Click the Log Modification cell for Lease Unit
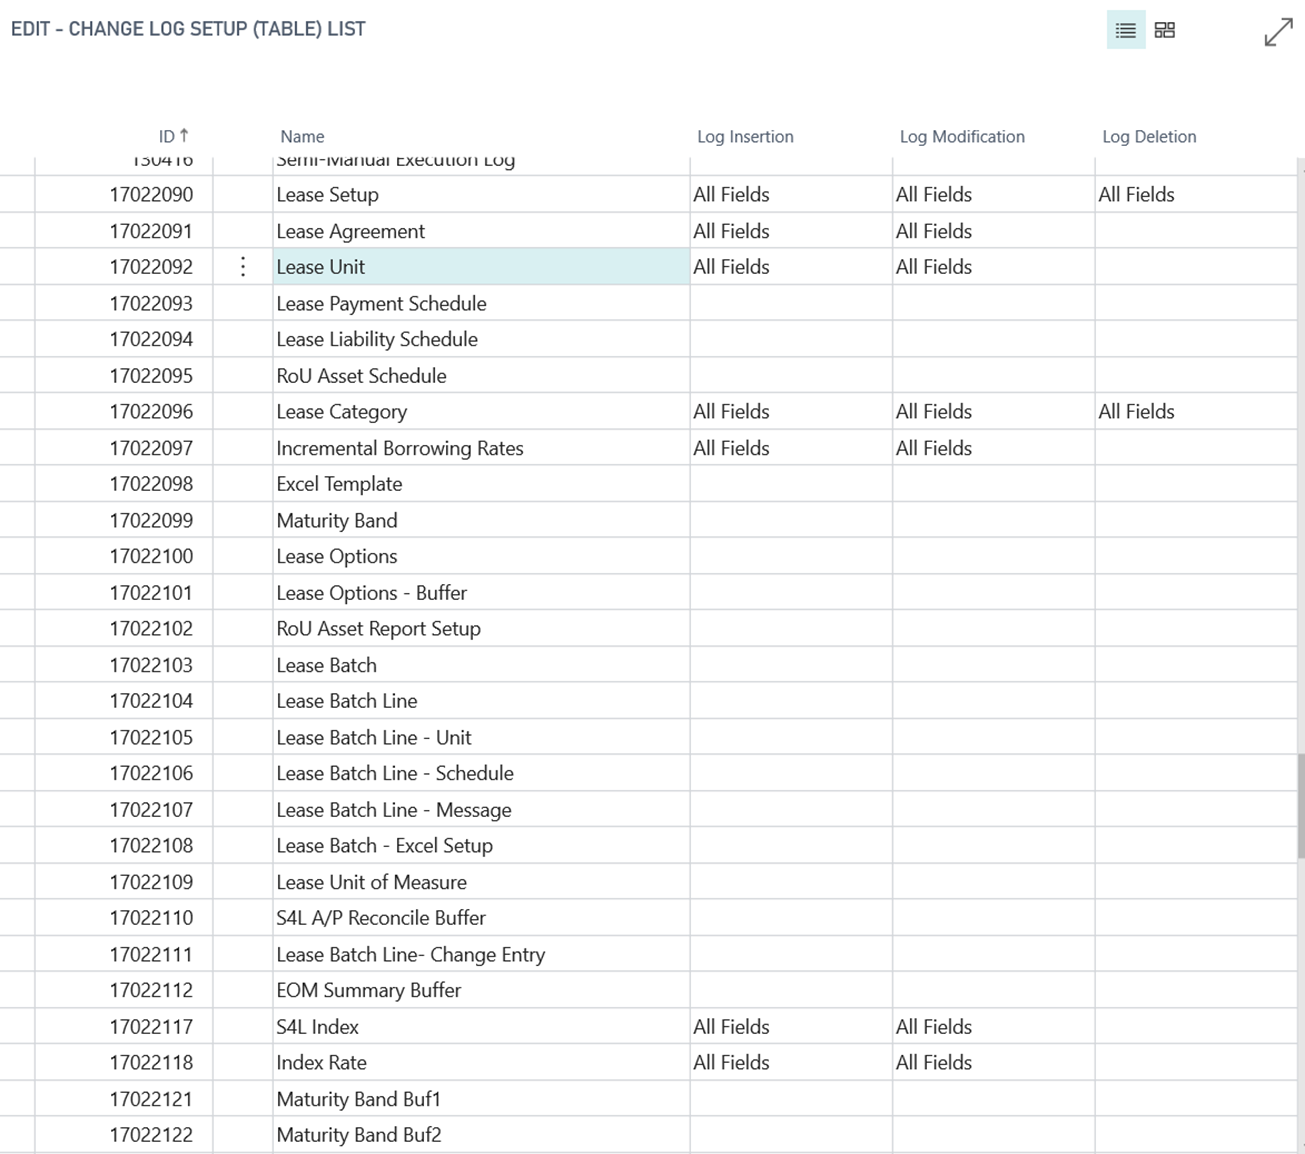Image resolution: width=1305 pixels, height=1154 pixels. 994,267
